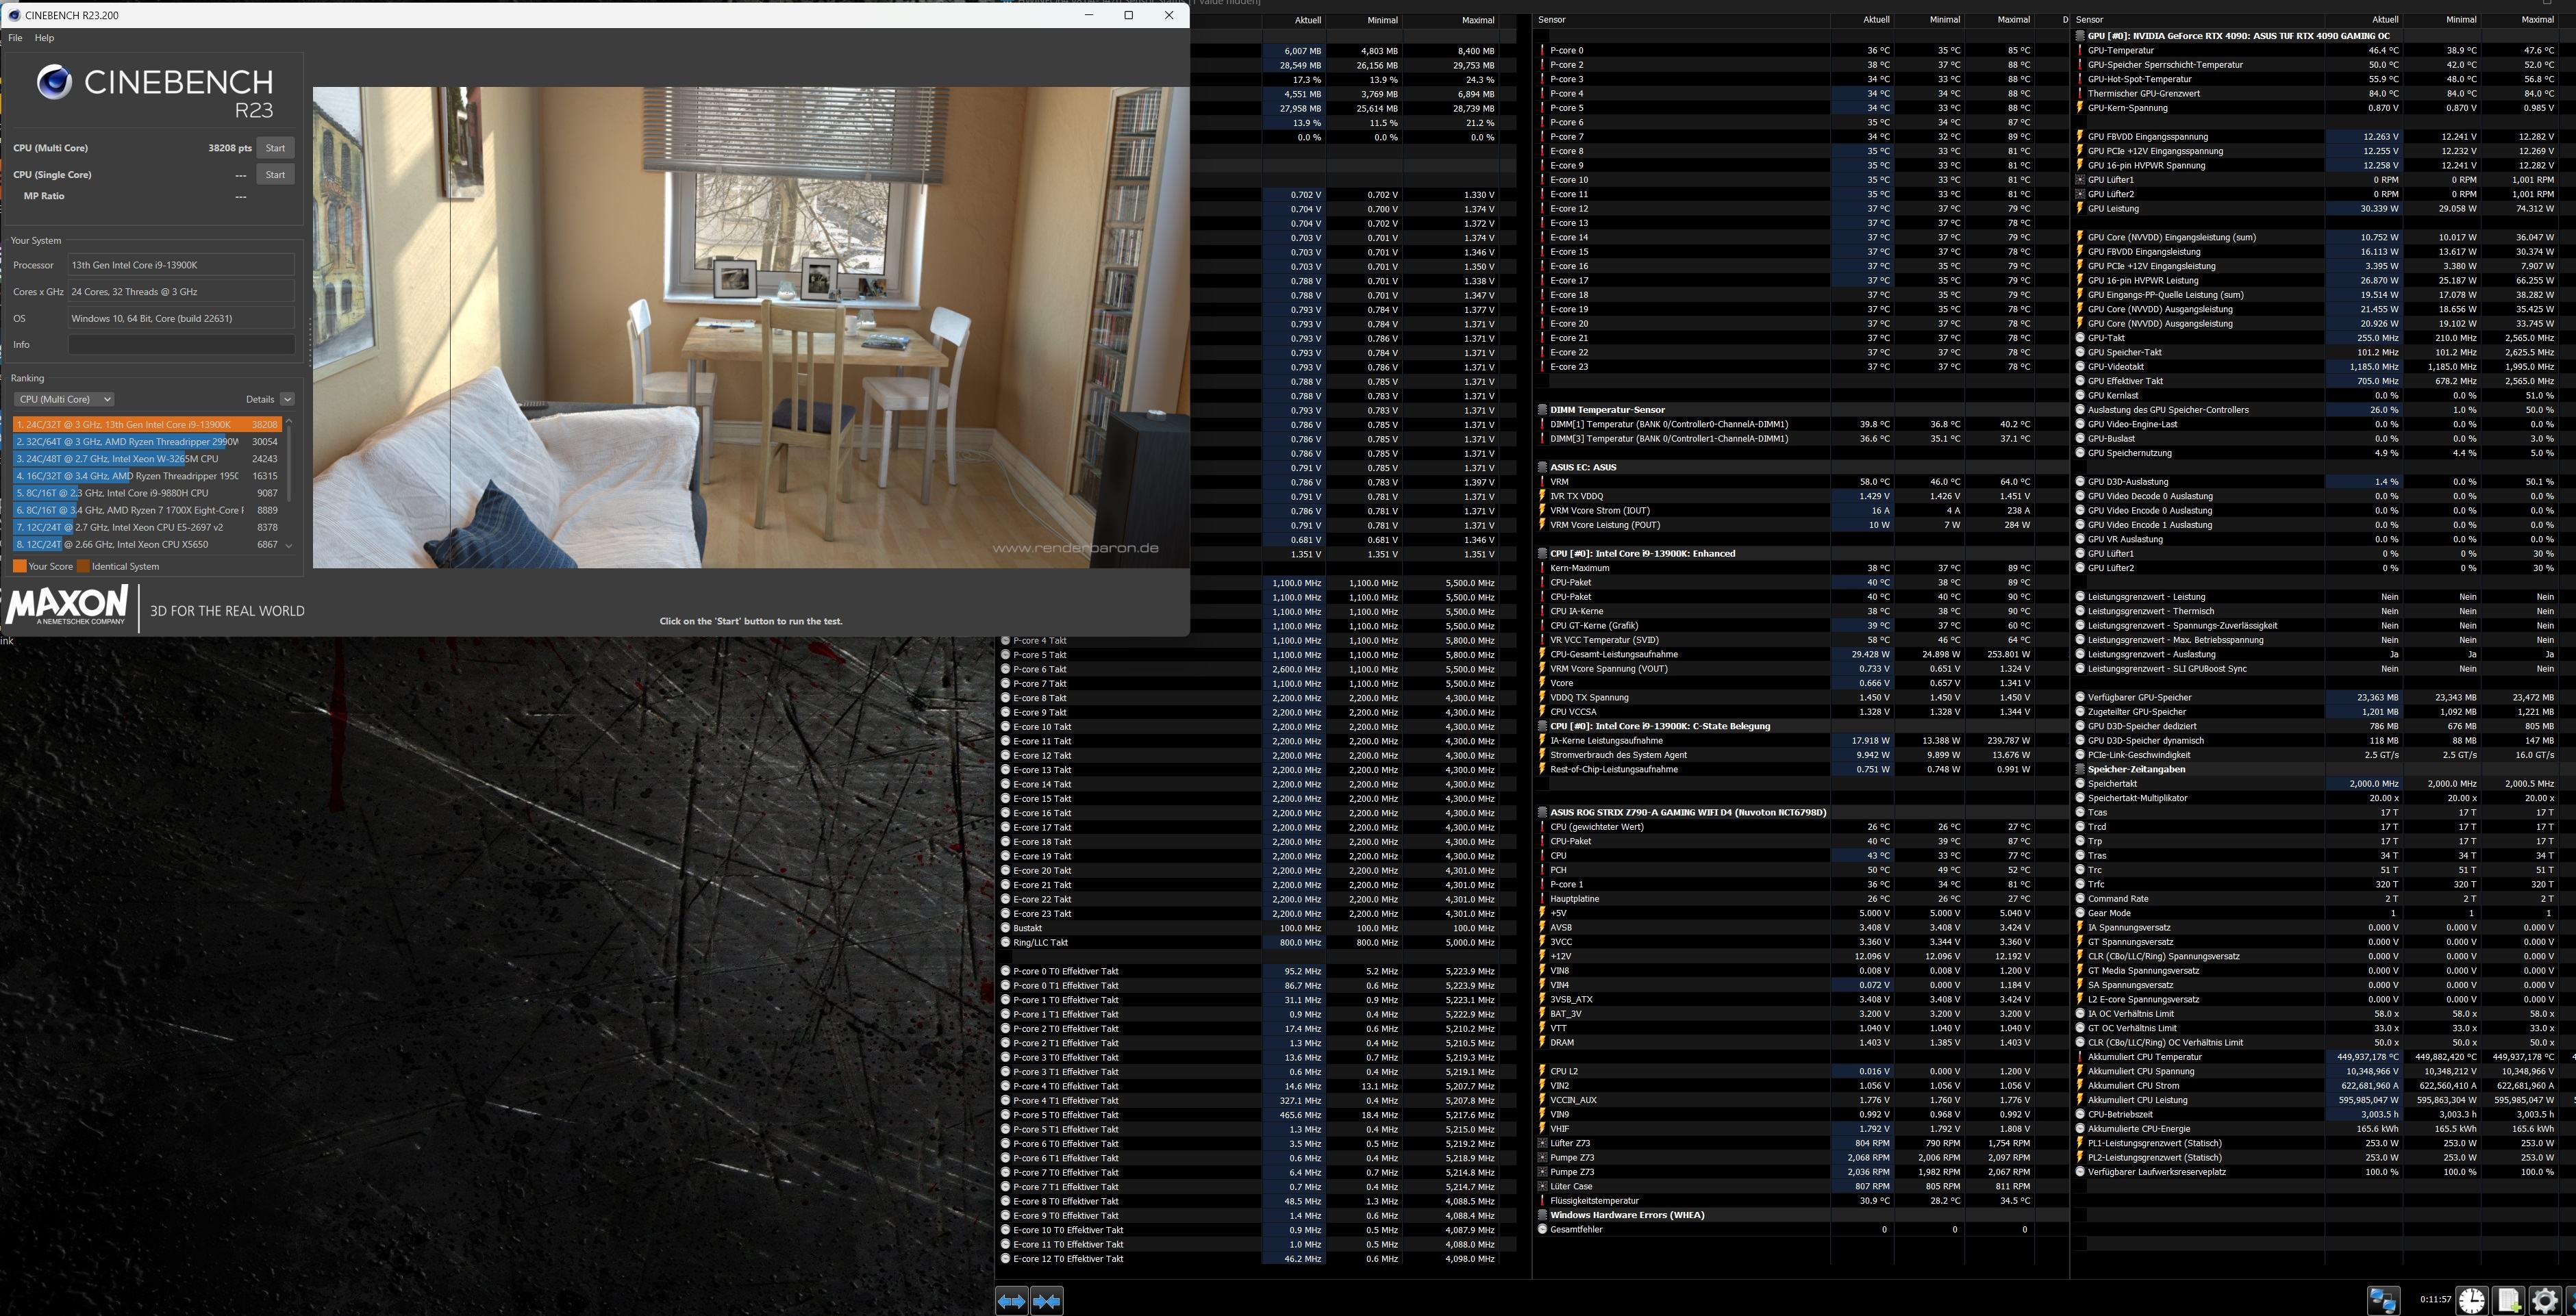This screenshot has width=2576, height=1316.
Task: Click the HWiNFO expand columns arrows icon
Action: [x=1012, y=1301]
